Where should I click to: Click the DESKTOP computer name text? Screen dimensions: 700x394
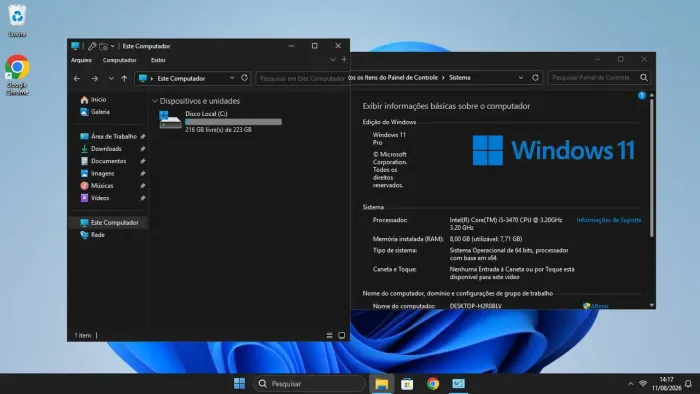[x=475, y=306]
